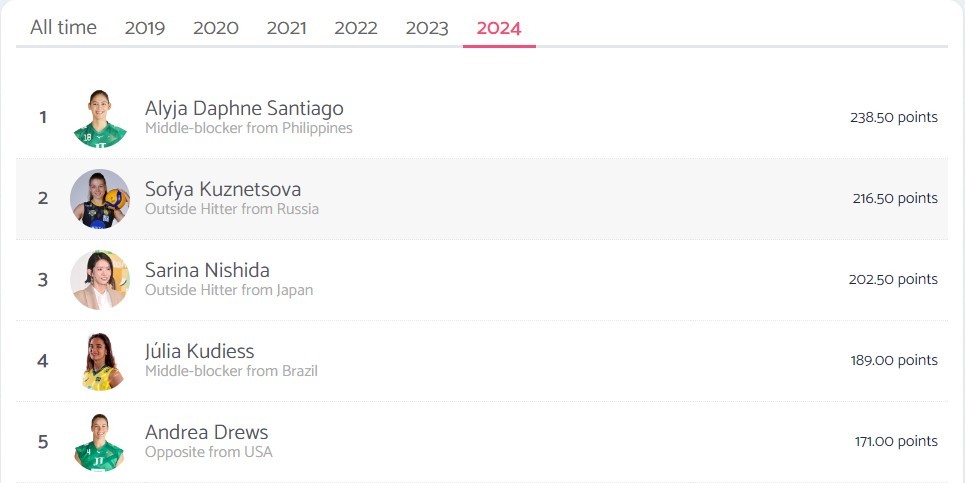Click the 171.00 points entry
The height and width of the screenshot is (483, 965).
tap(896, 441)
